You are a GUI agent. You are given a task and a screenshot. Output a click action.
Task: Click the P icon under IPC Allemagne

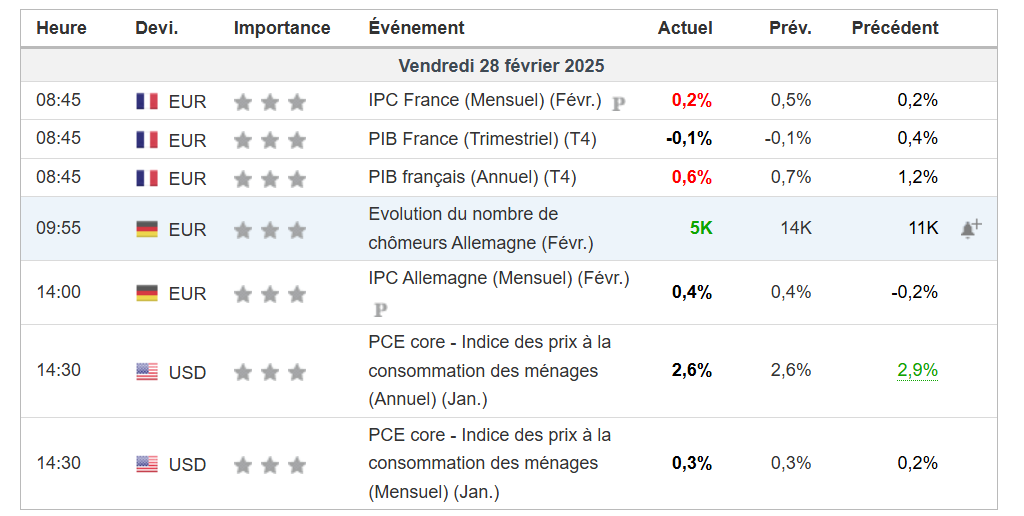click(379, 309)
